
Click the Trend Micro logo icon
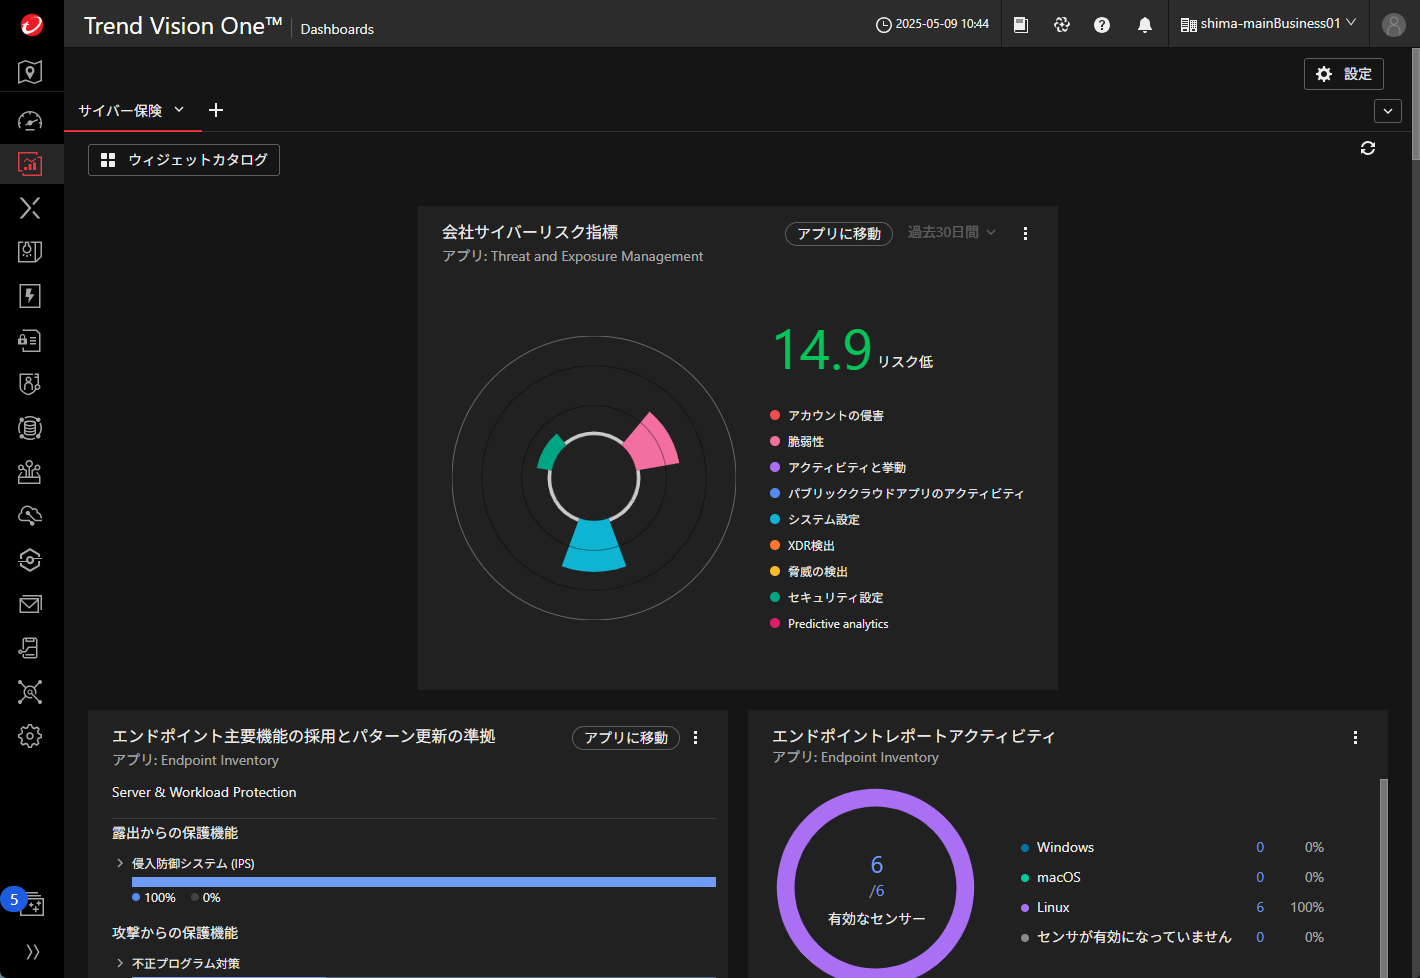[32, 25]
